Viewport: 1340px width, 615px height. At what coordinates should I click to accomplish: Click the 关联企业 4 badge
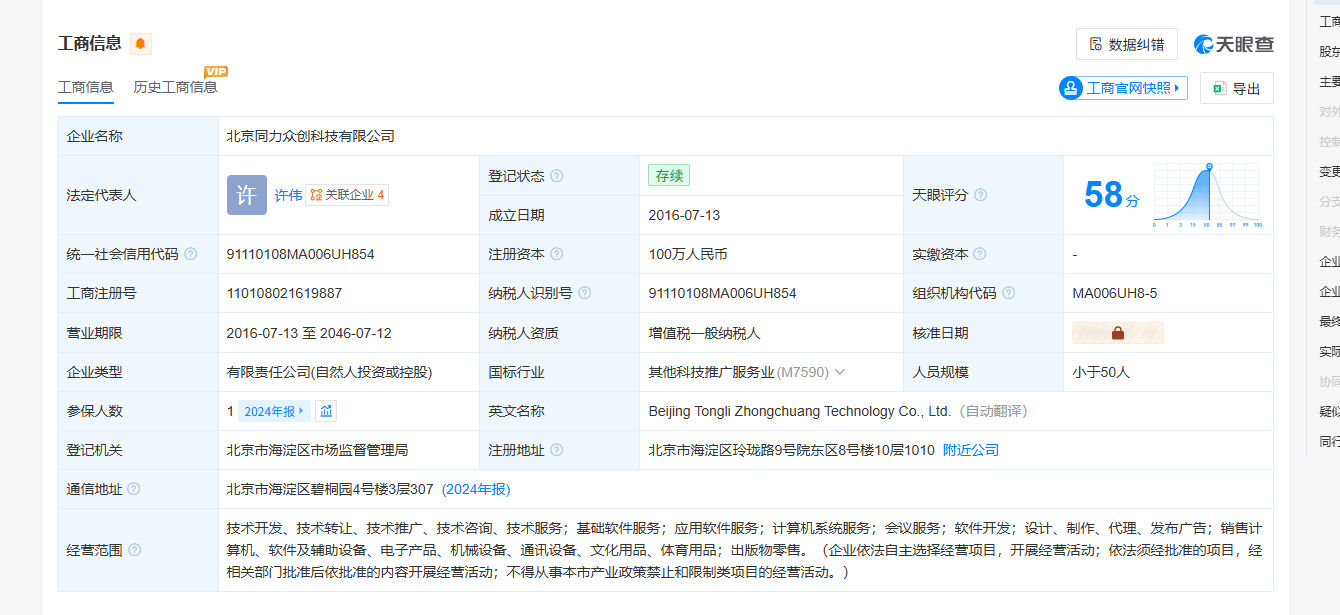[347, 195]
